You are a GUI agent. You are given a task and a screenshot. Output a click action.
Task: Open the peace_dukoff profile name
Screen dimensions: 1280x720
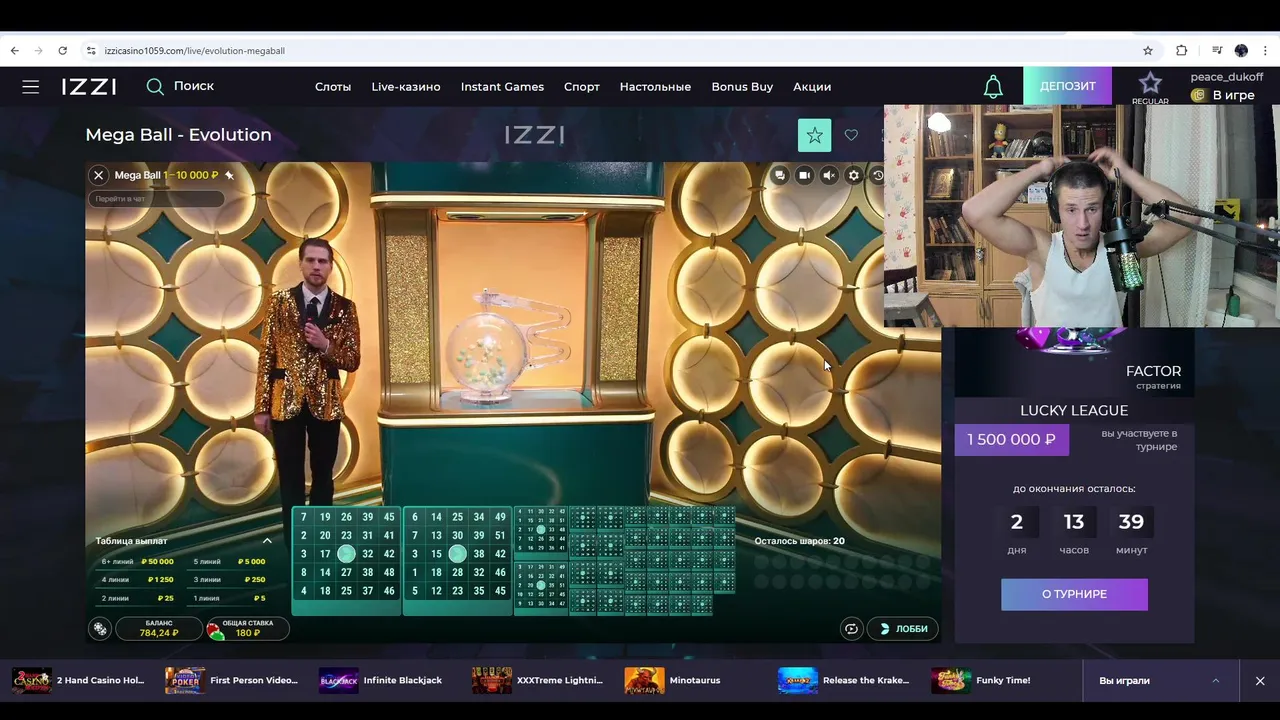pos(1226,77)
